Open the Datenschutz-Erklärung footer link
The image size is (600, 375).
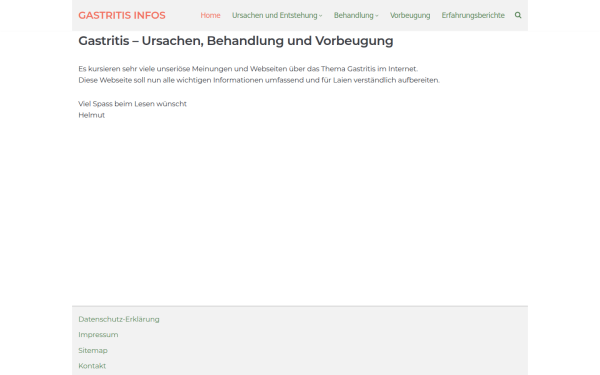pos(119,319)
